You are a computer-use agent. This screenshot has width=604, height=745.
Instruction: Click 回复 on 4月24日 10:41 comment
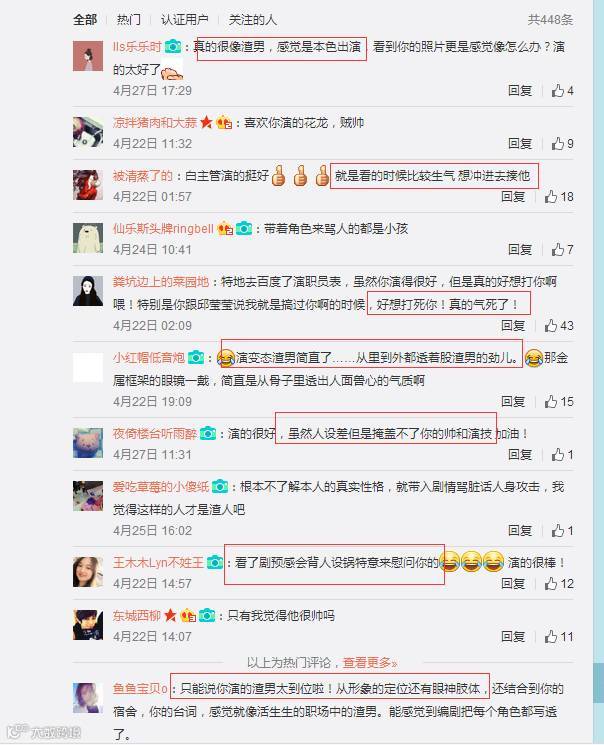[520, 249]
